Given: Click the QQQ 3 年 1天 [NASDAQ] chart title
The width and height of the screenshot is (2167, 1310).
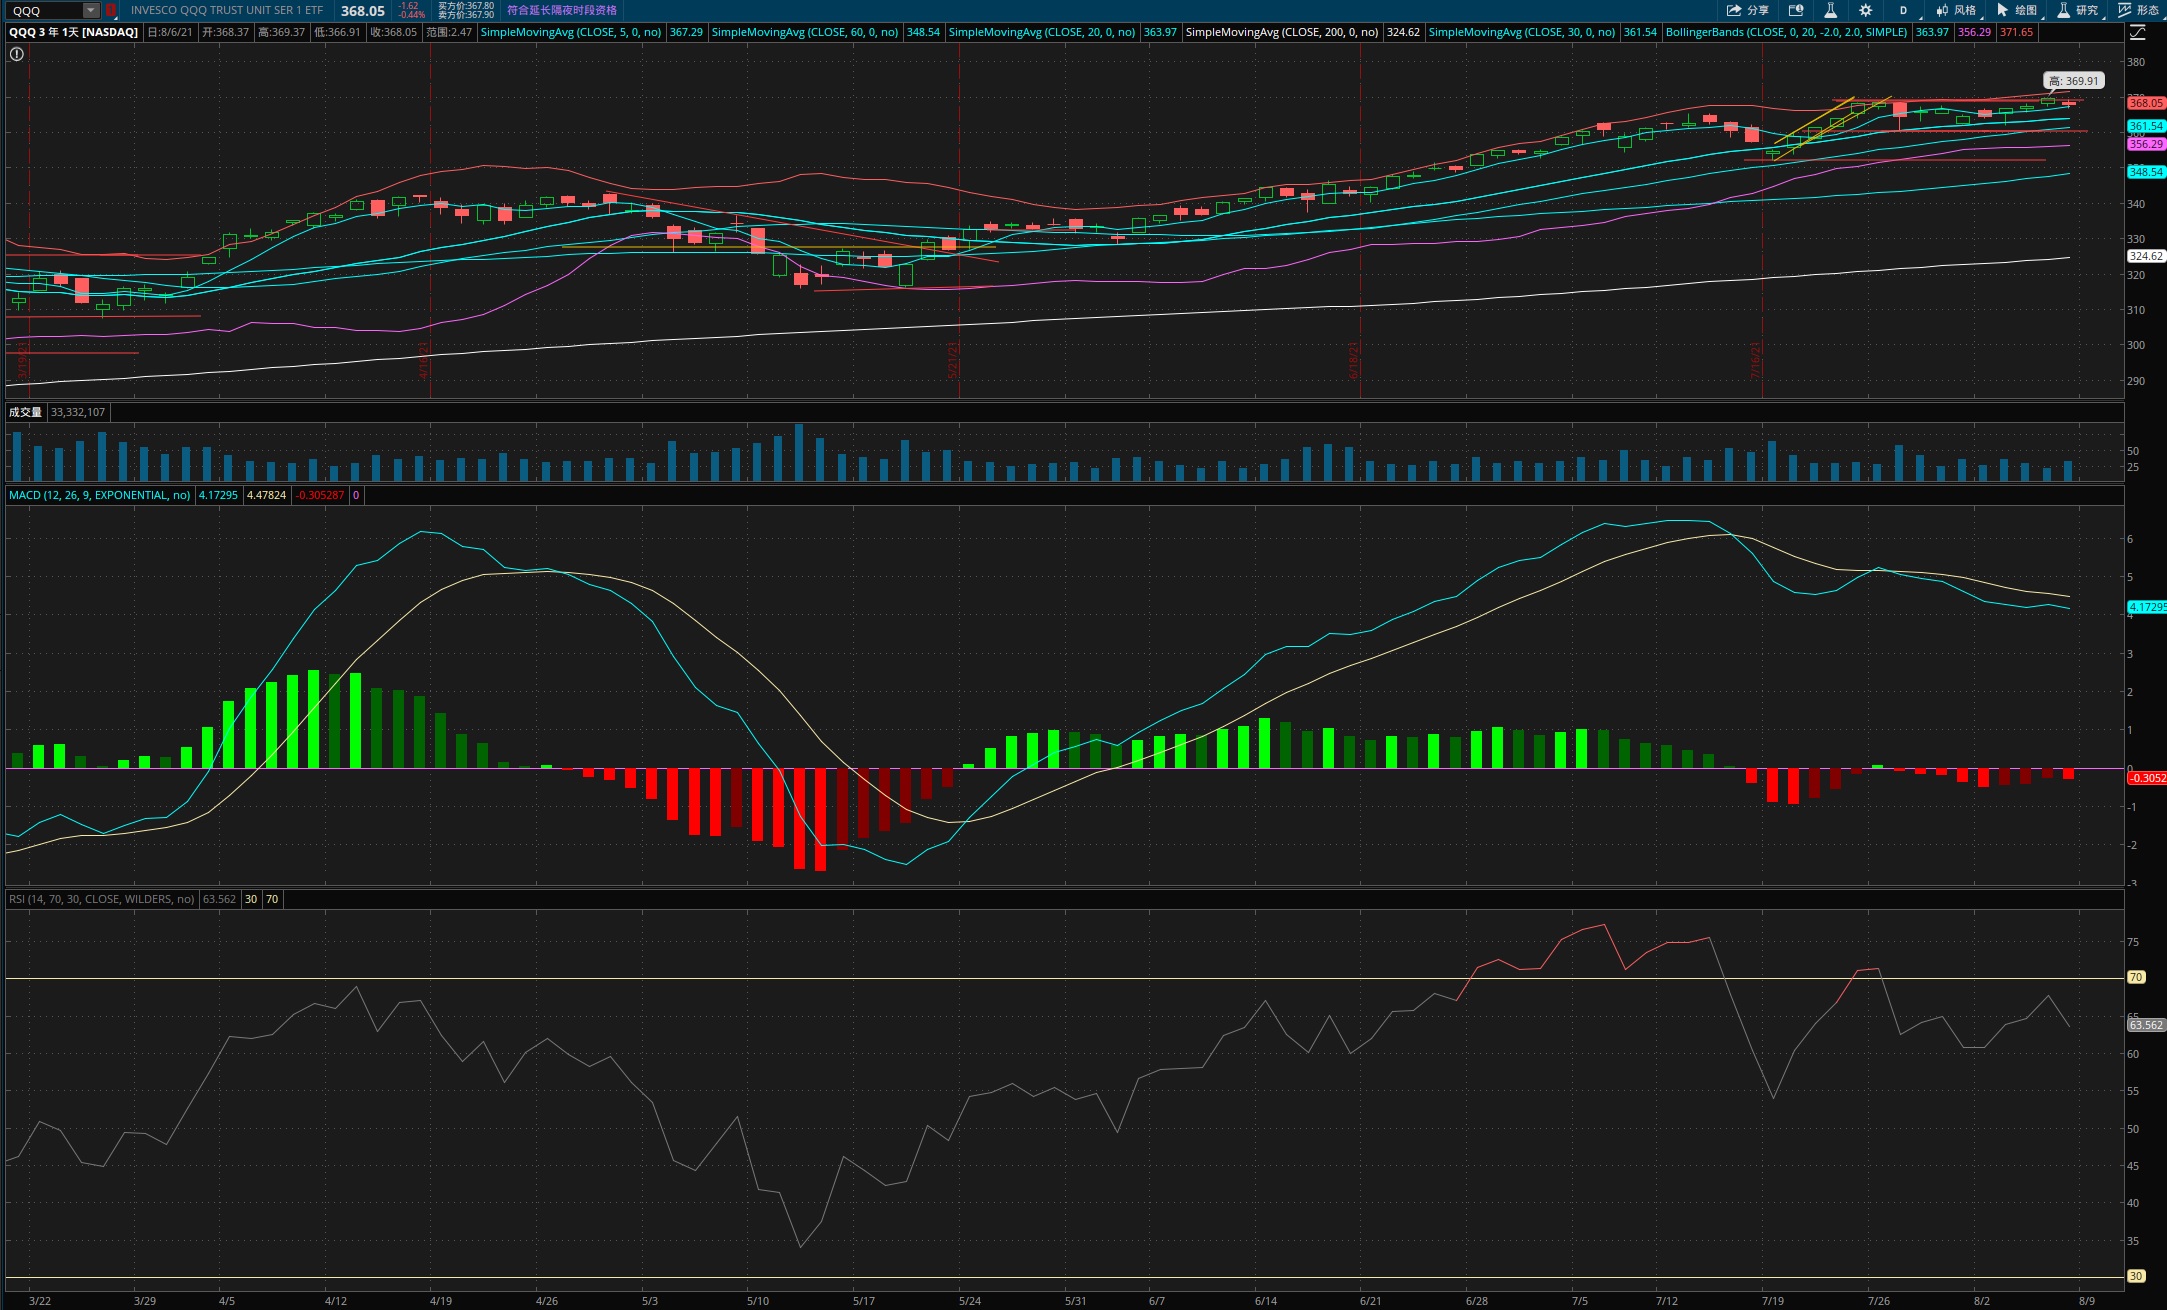Looking at the screenshot, I should [x=74, y=32].
